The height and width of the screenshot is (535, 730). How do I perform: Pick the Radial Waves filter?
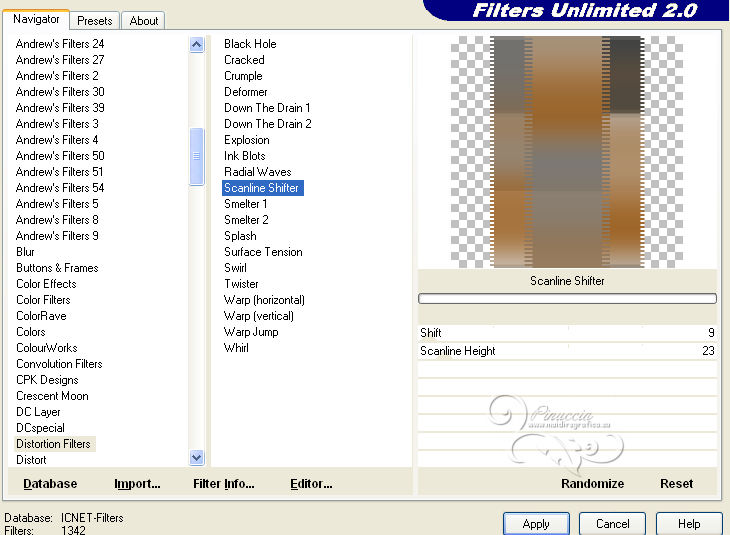257,172
